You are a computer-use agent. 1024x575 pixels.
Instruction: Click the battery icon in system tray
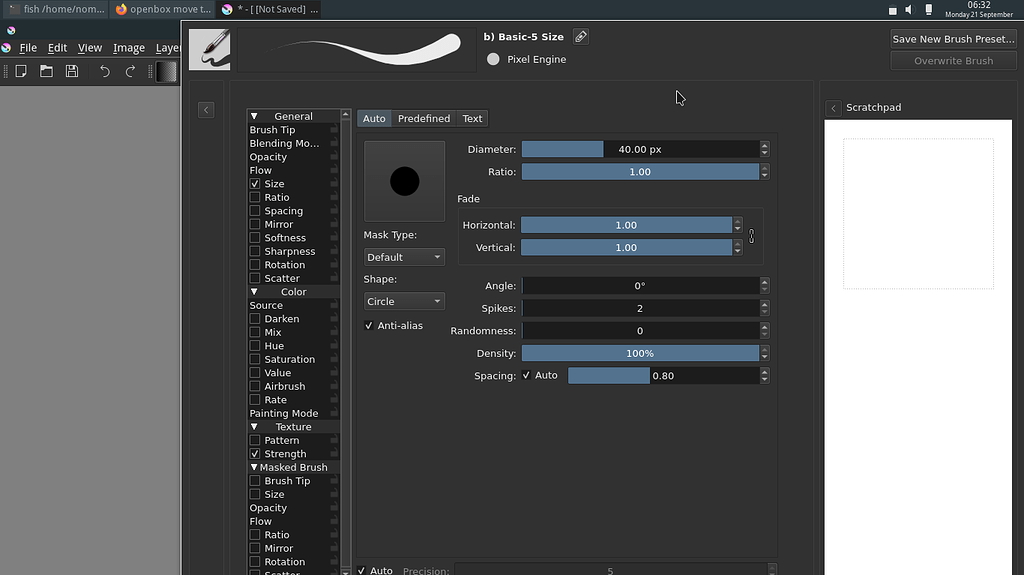click(929, 10)
